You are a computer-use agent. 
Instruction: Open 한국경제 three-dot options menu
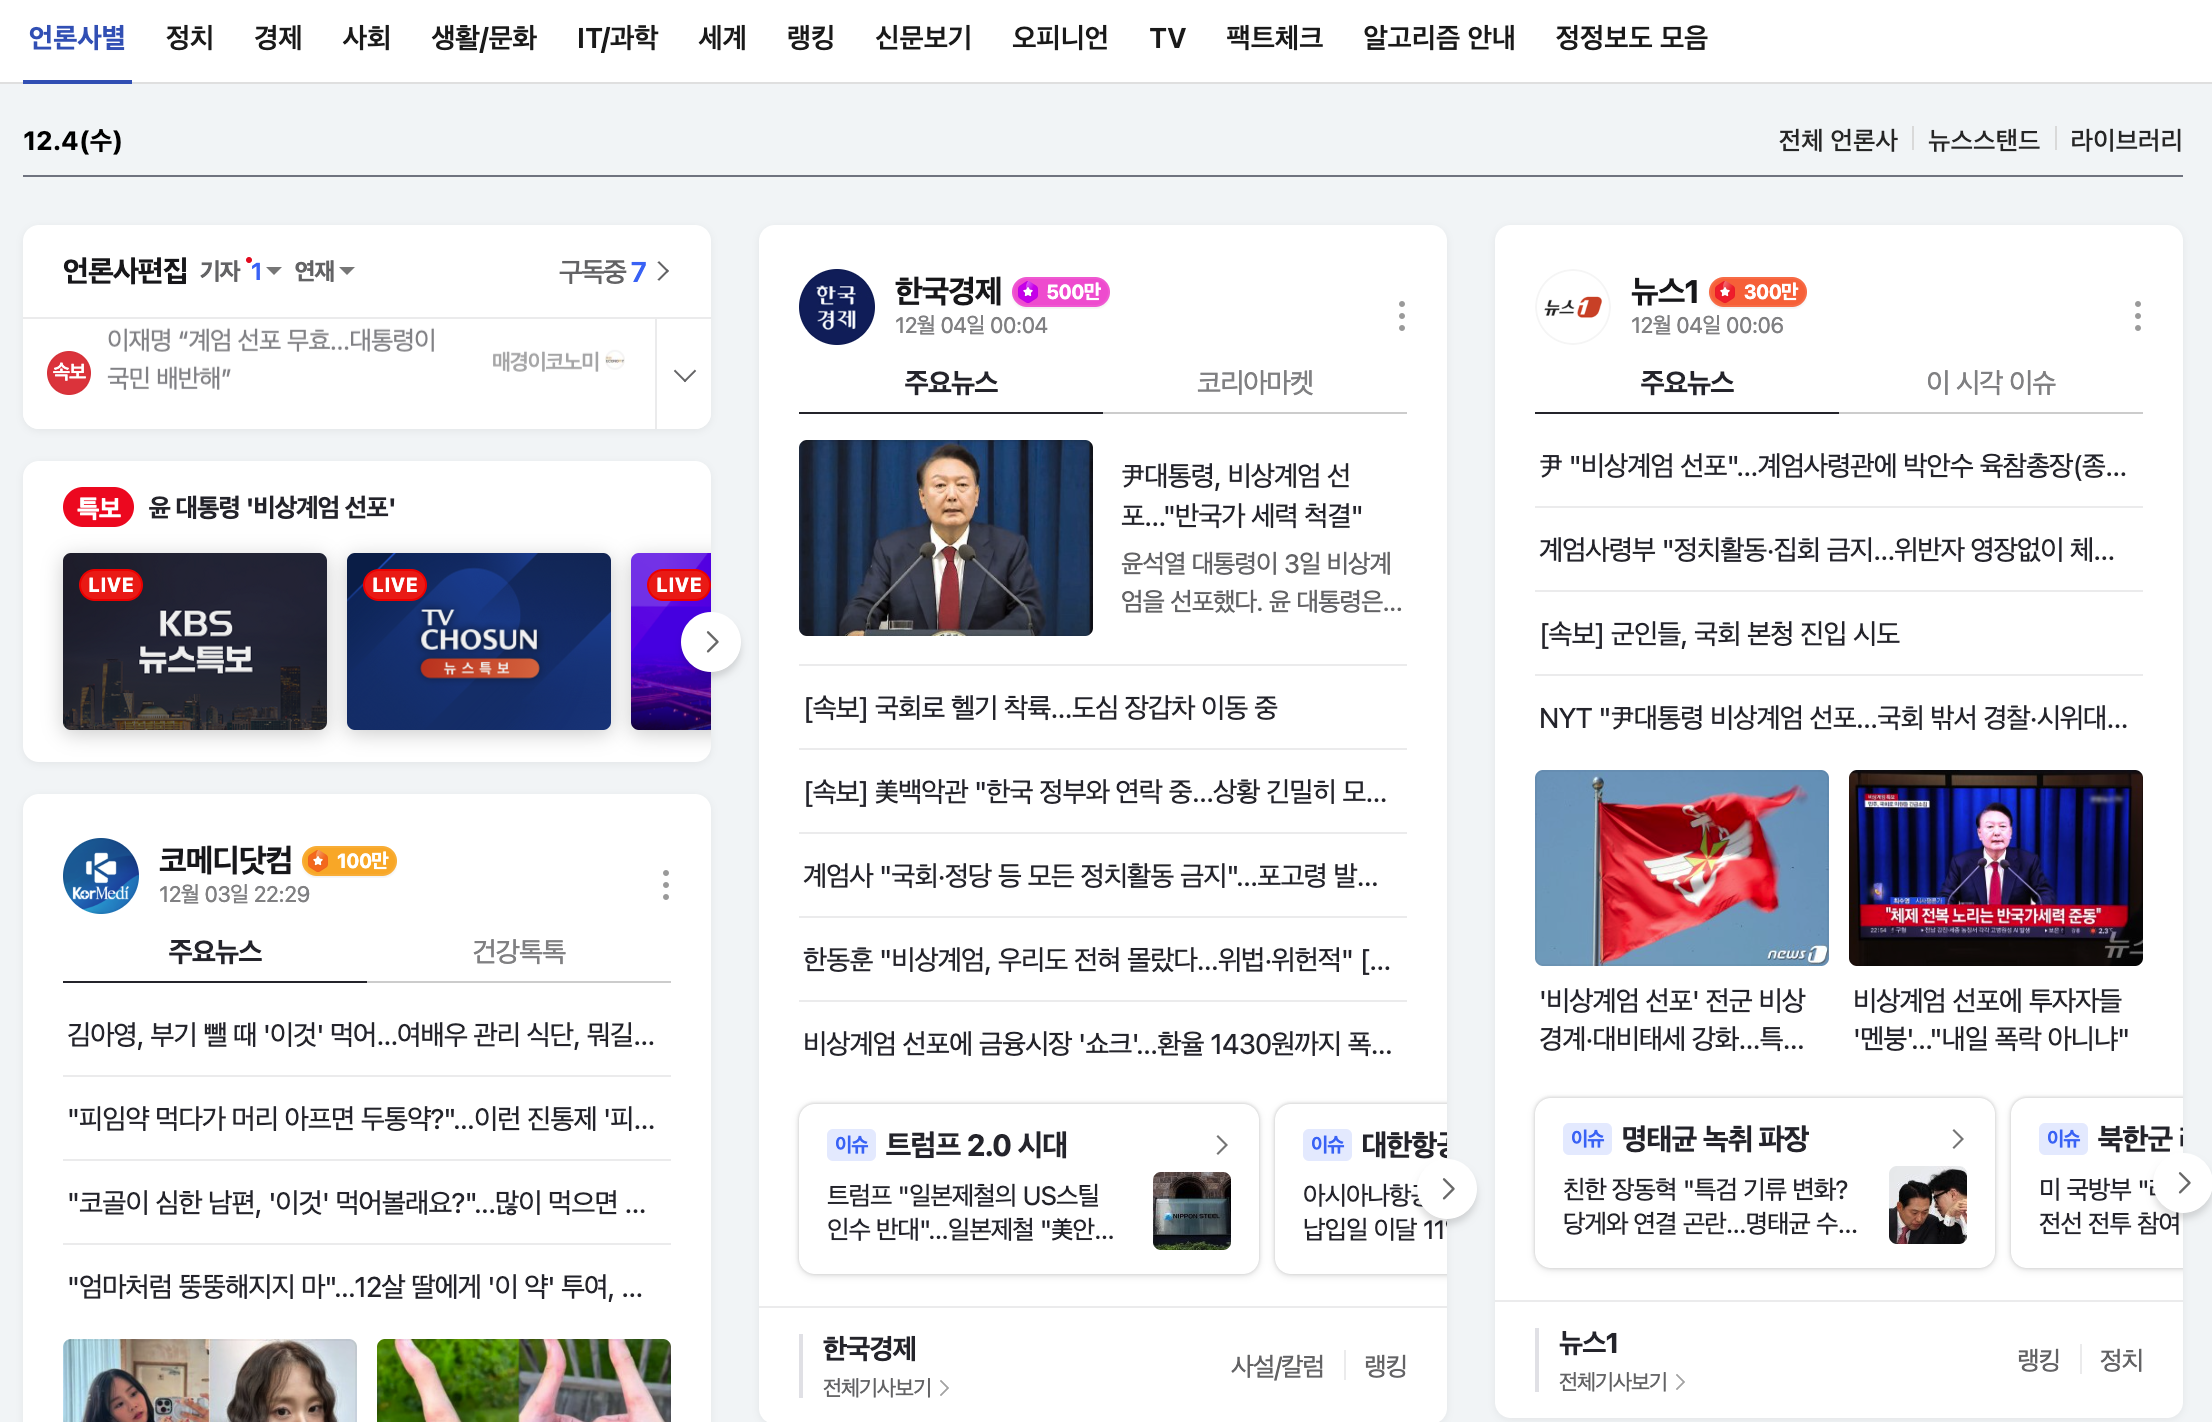1401,316
